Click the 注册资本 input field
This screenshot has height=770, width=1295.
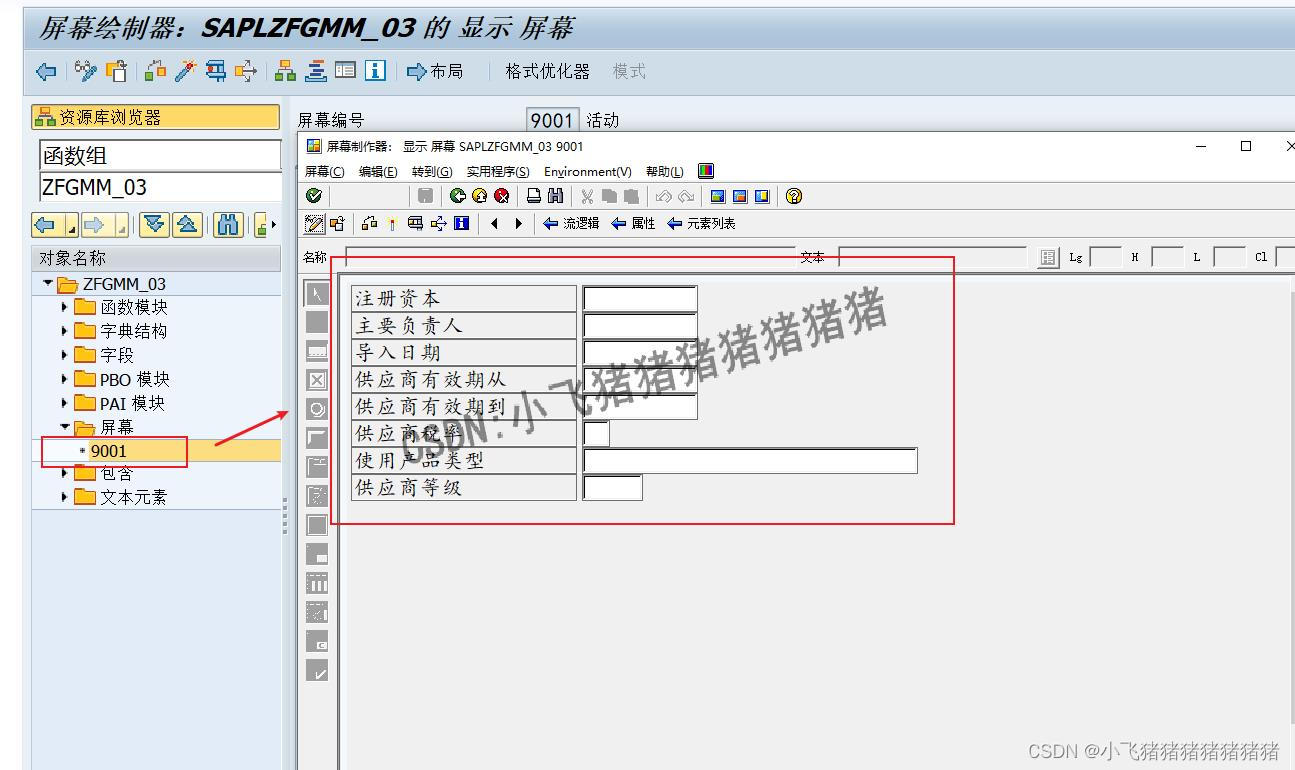click(x=640, y=298)
